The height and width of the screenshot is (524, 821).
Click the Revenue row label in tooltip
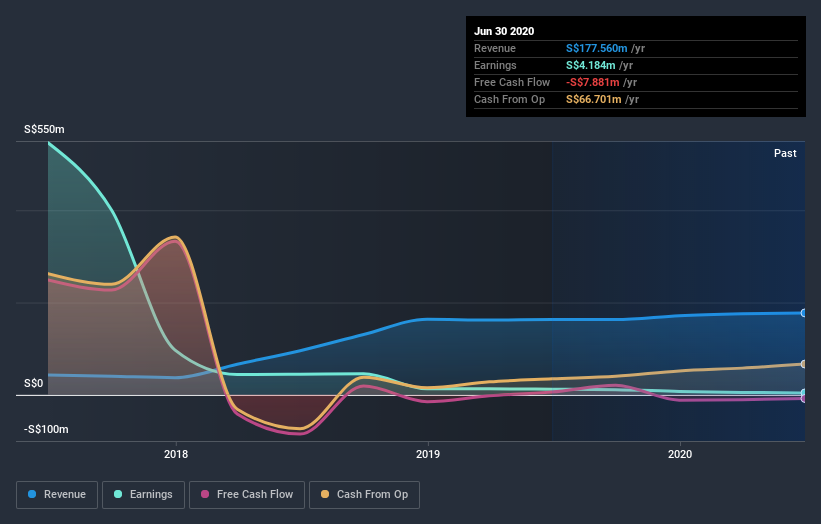495,48
